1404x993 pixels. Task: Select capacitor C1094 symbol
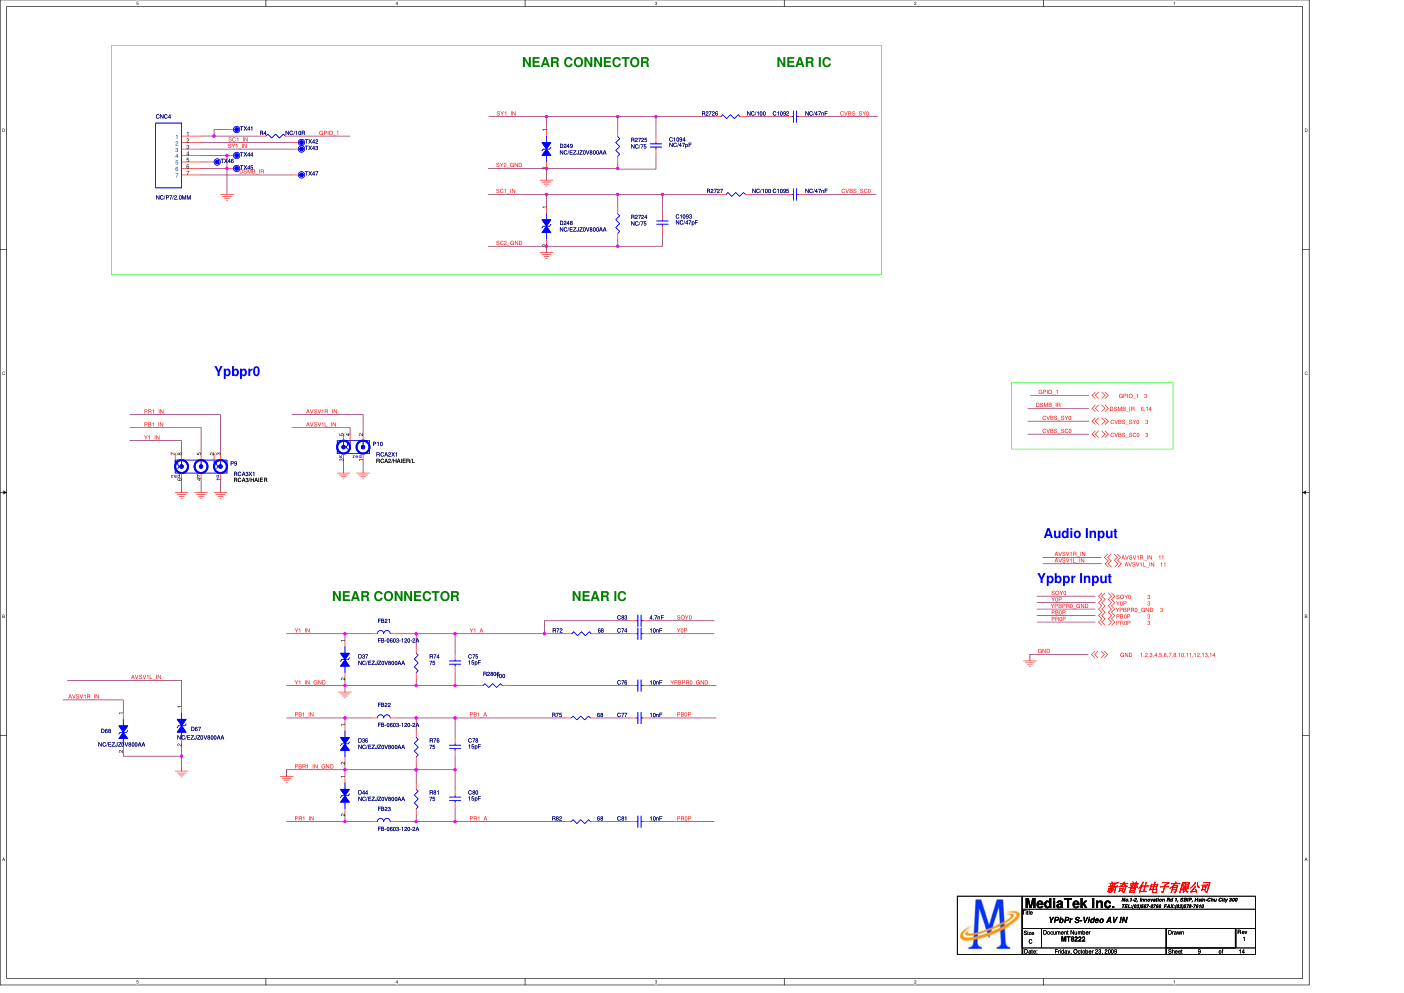pyautogui.click(x=656, y=145)
